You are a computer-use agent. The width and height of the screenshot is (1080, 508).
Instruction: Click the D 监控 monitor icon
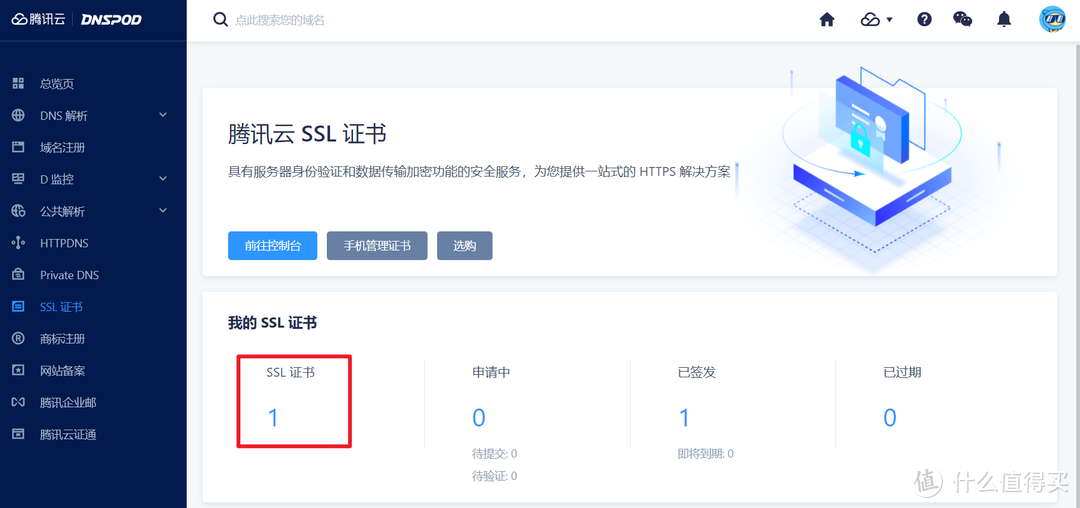pyautogui.click(x=19, y=179)
